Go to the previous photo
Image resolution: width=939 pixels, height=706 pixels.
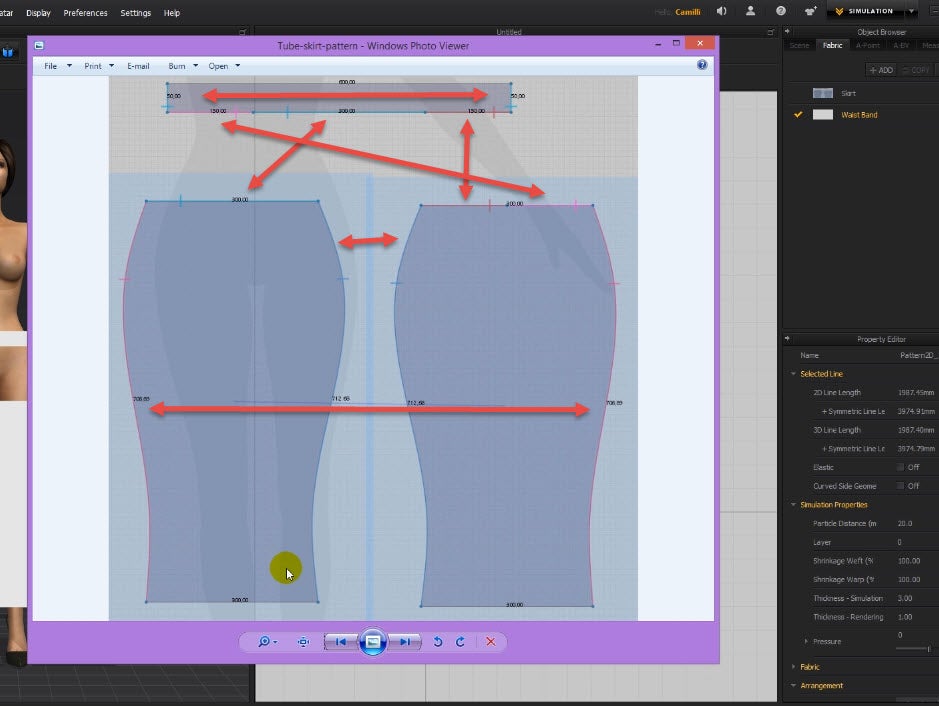(340, 642)
